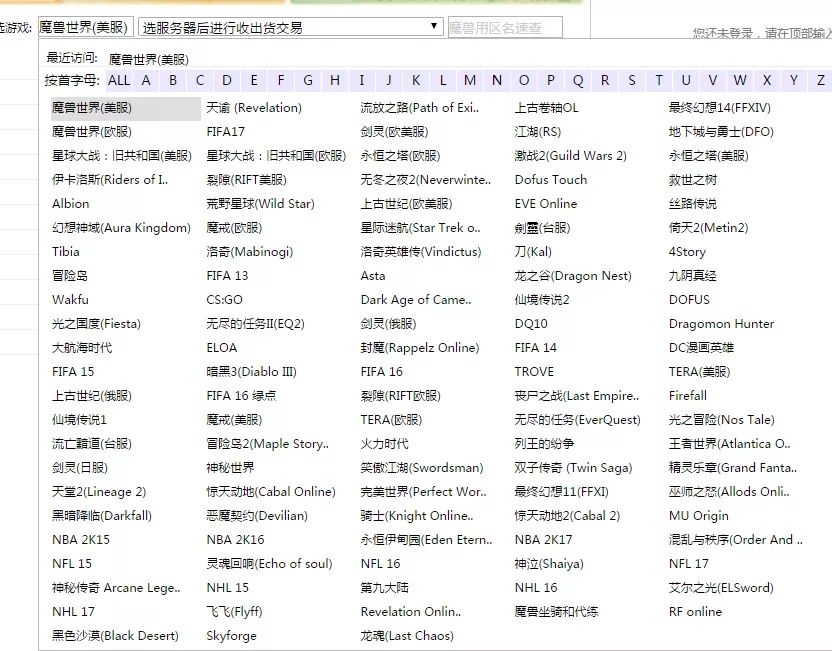Select Albion from the list
The width and height of the screenshot is (832, 651).
coord(71,204)
